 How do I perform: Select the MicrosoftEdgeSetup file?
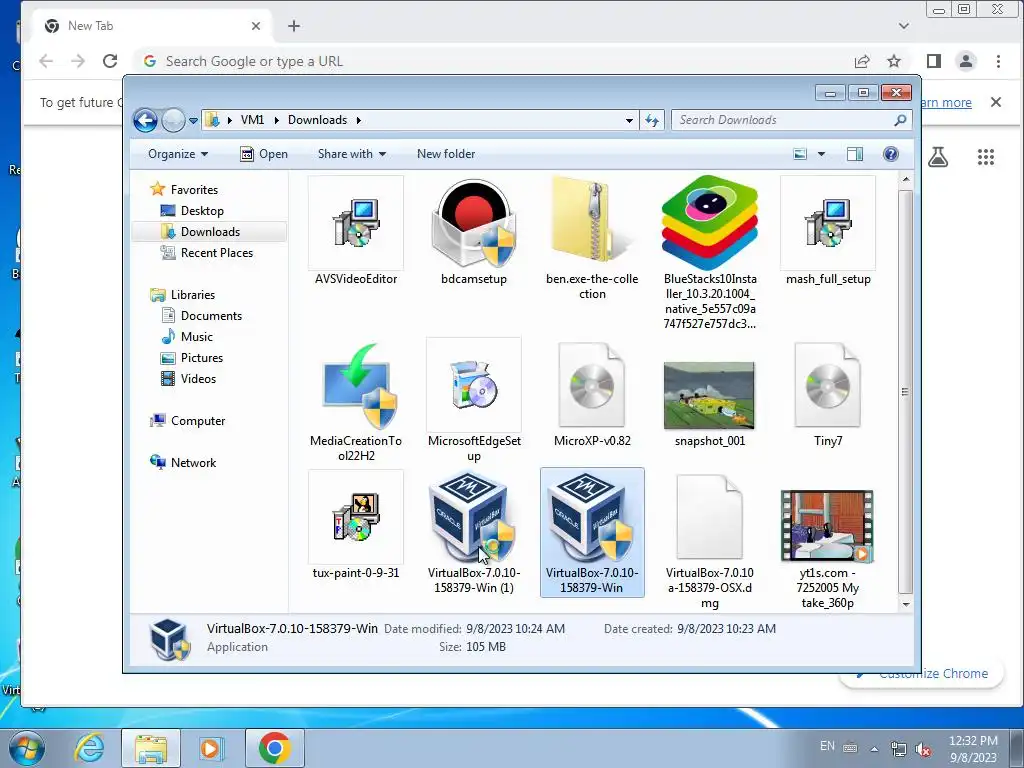tap(473, 401)
